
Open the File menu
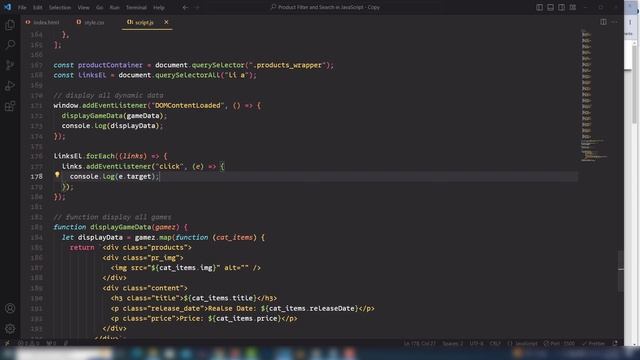pyautogui.click(x=22, y=7)
